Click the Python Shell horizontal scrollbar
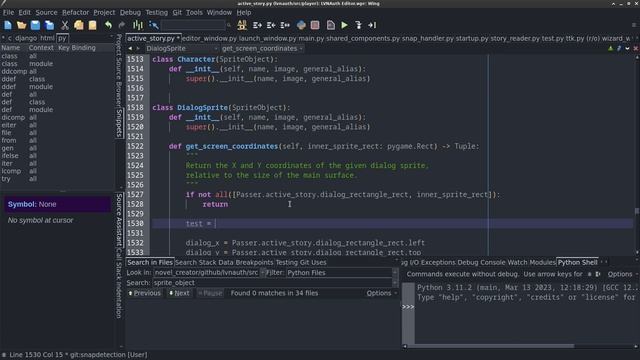The width and height of the screenshot is (640, 360). (x=490, y=346)
